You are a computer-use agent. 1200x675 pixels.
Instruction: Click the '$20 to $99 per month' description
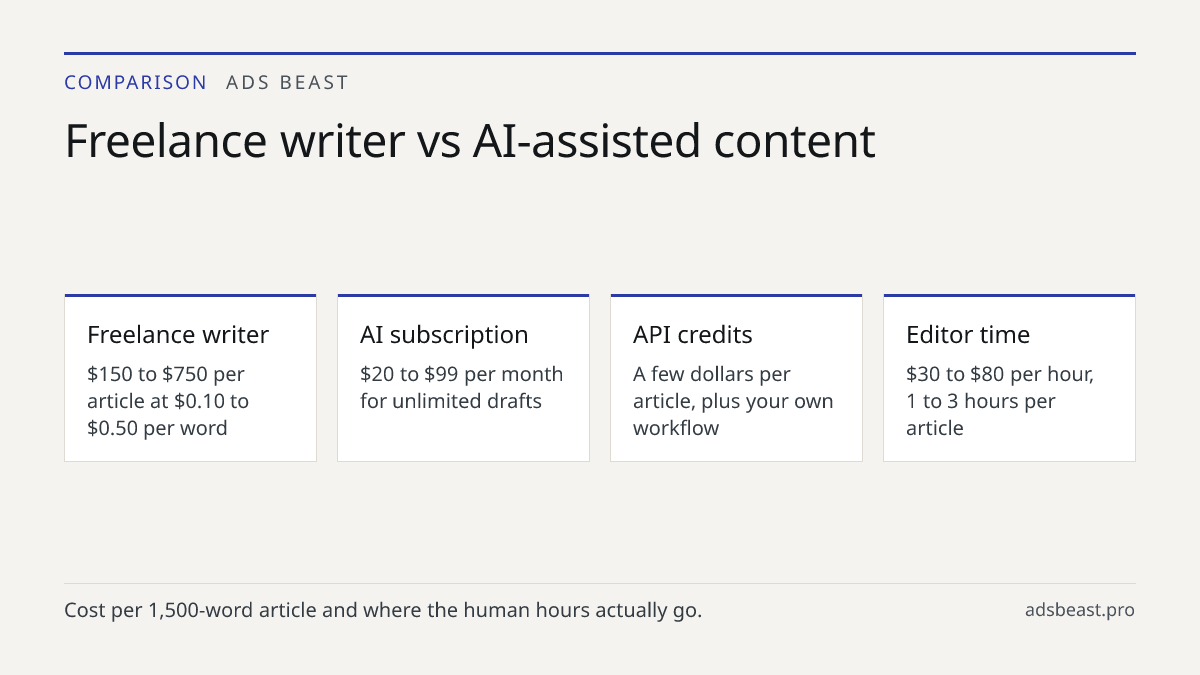[461, 388]
